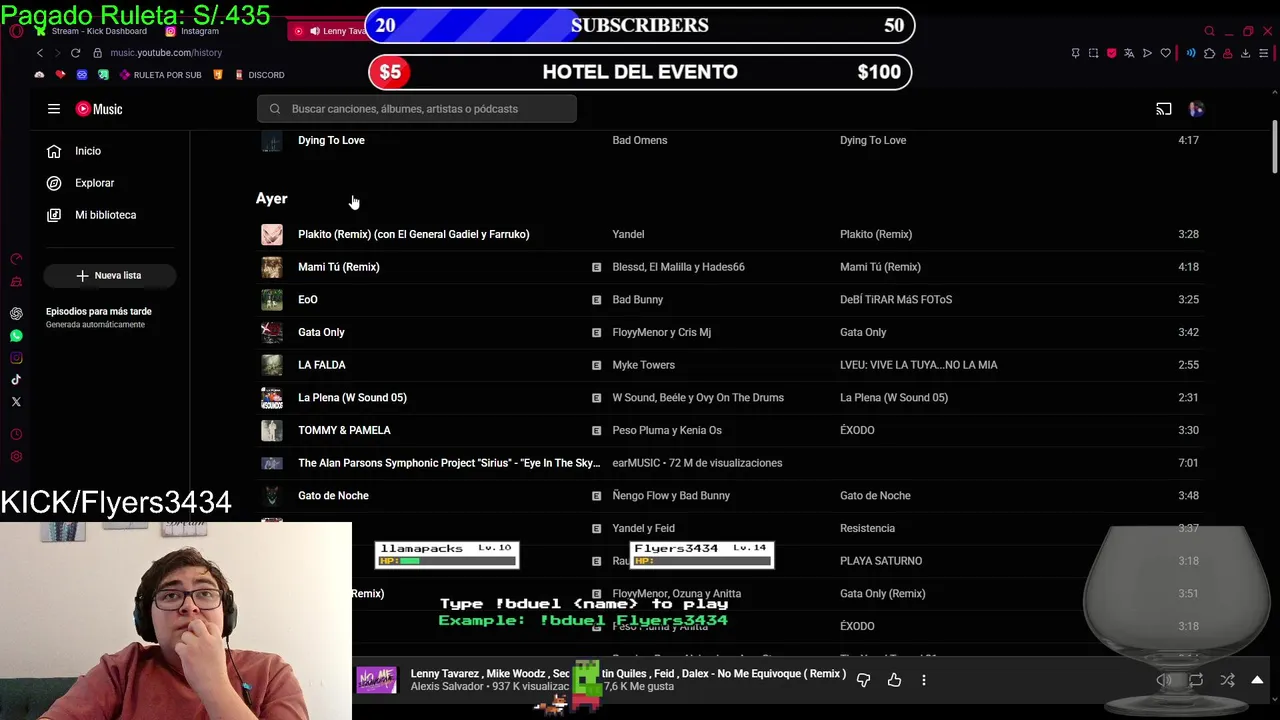Viewport: 1280px width, 720px height.
Task: Open Instagram in the browser sidebar
Action: [x=16, y=358]
